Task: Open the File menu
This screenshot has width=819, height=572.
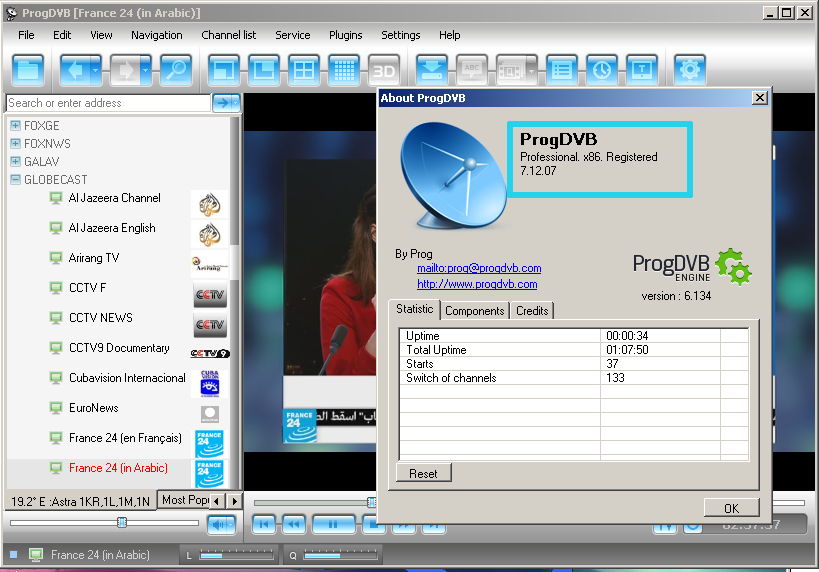Action: pyautogui.click(x=26, y=35)
